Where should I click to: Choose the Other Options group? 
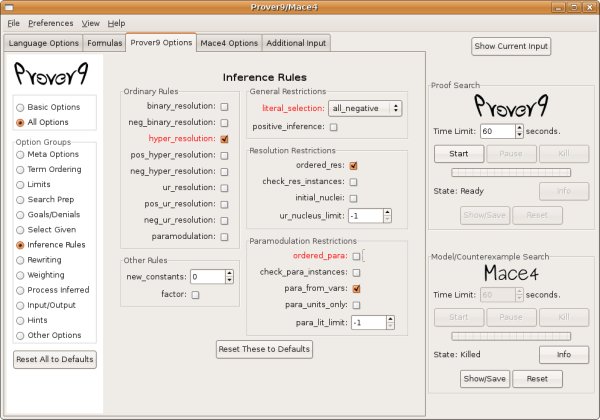tap(49, 335)
